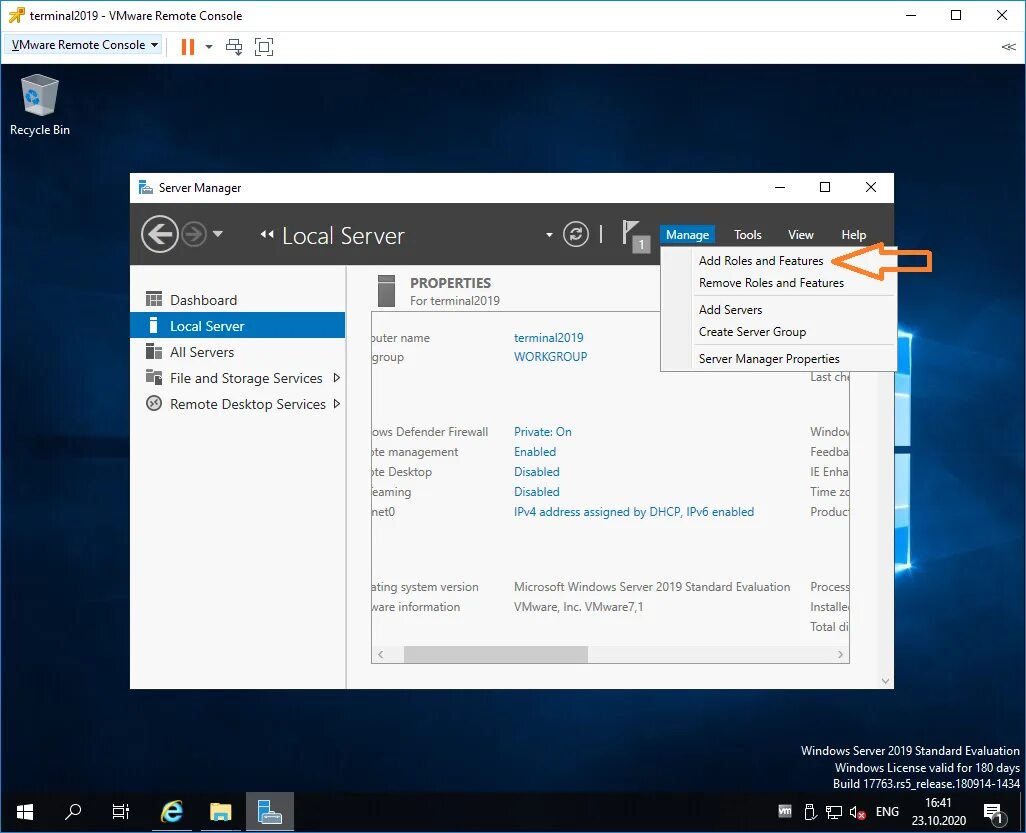Click USB device tray icon
The width and height of the screenshot is (1026, 833).
coord(809,812)
